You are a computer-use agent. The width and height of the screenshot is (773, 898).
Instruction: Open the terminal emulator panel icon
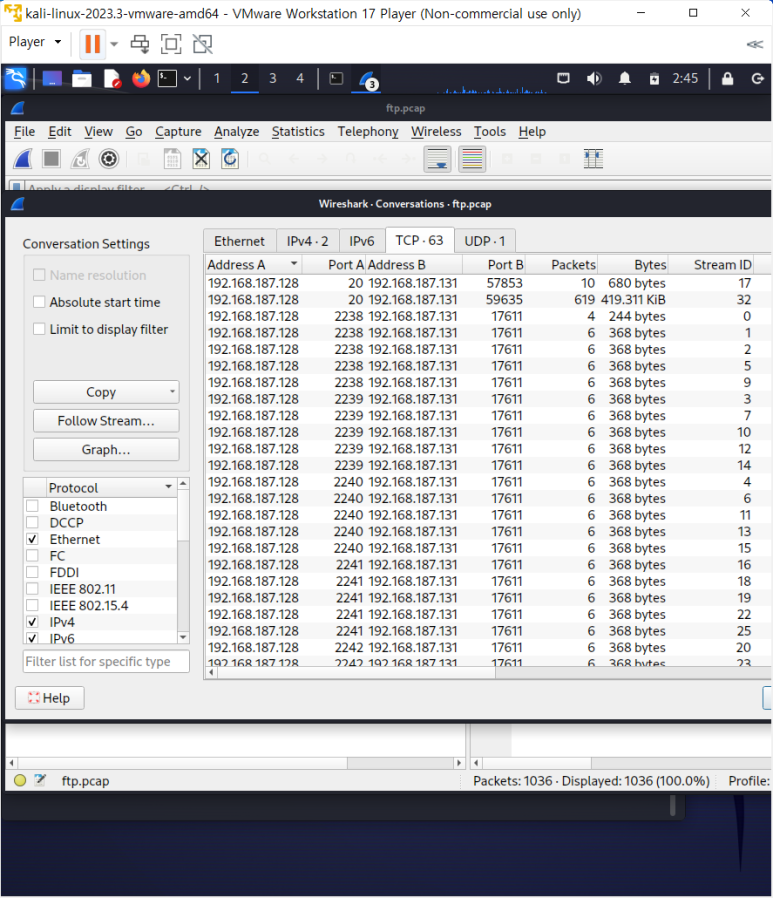click(167, 78)
